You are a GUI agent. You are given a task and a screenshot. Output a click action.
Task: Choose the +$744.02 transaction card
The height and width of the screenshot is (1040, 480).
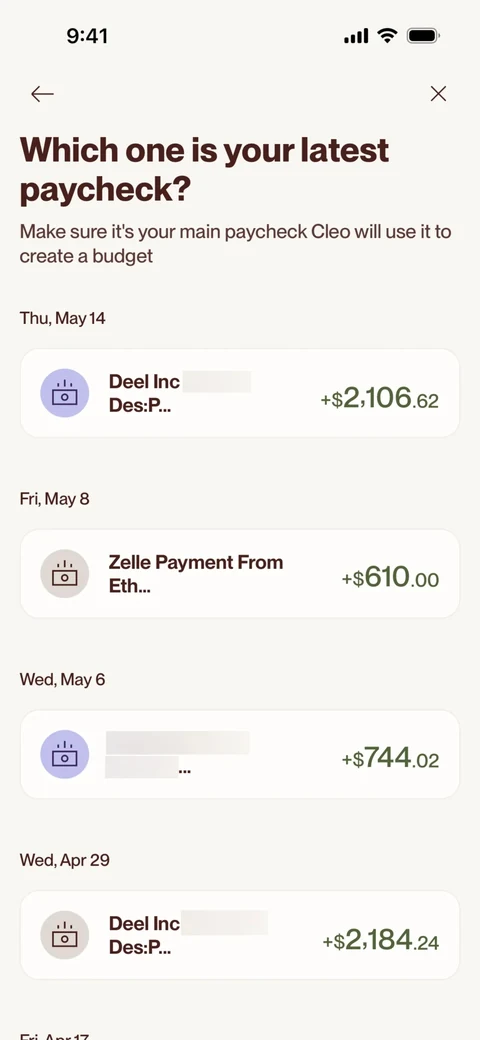(240, 754)
